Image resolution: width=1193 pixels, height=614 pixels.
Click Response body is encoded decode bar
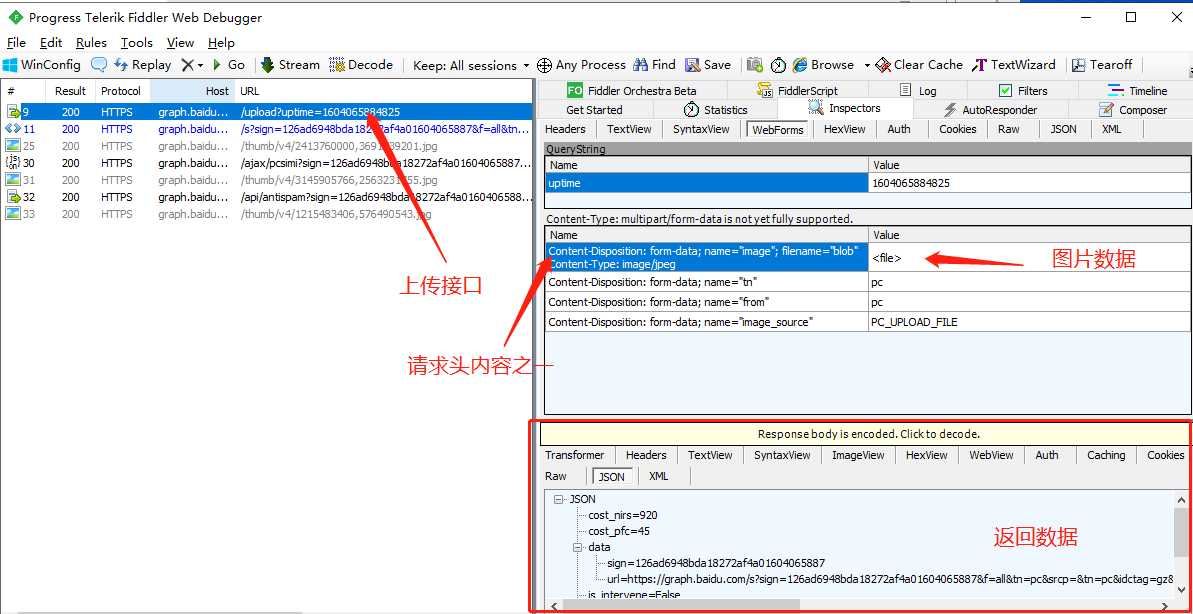[x=864, y=434]
